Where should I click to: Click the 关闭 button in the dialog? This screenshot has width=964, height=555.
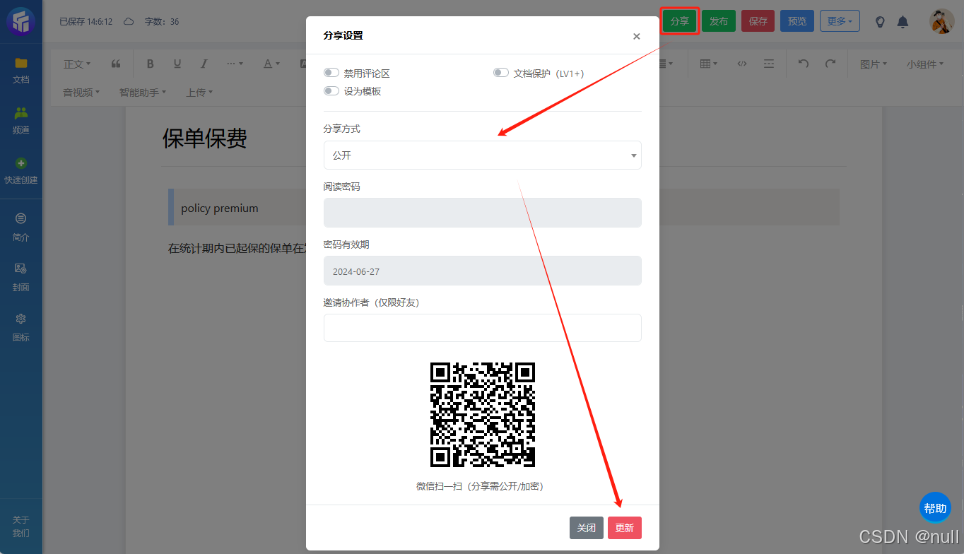click(x=586, y=528)
